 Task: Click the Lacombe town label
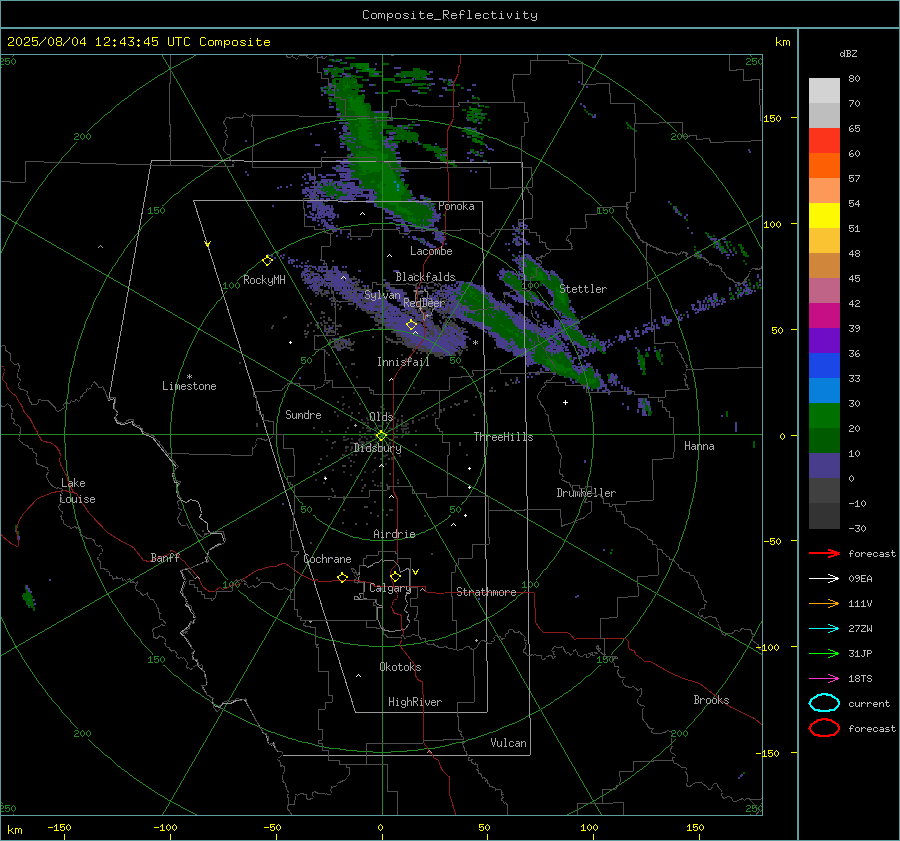(x=431, y=251)
